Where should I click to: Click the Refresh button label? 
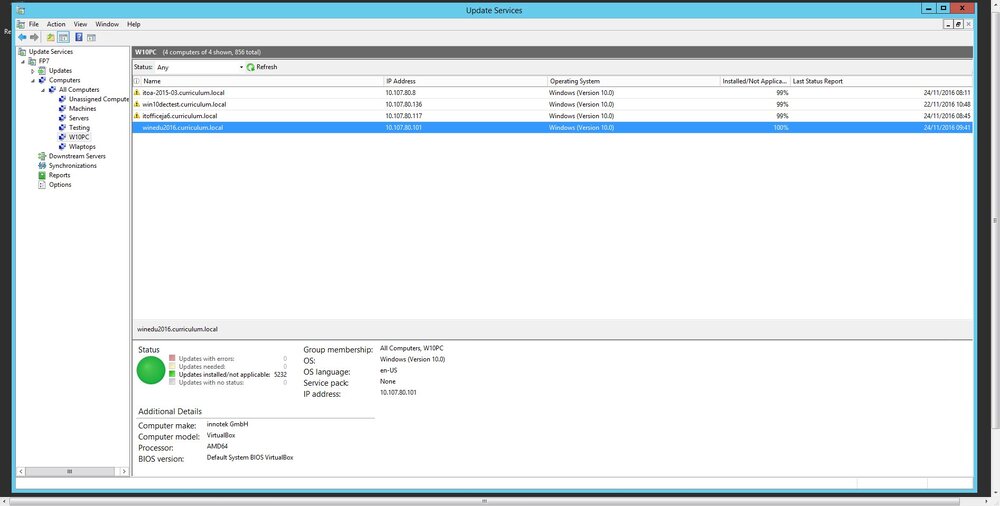coord(267,67)
